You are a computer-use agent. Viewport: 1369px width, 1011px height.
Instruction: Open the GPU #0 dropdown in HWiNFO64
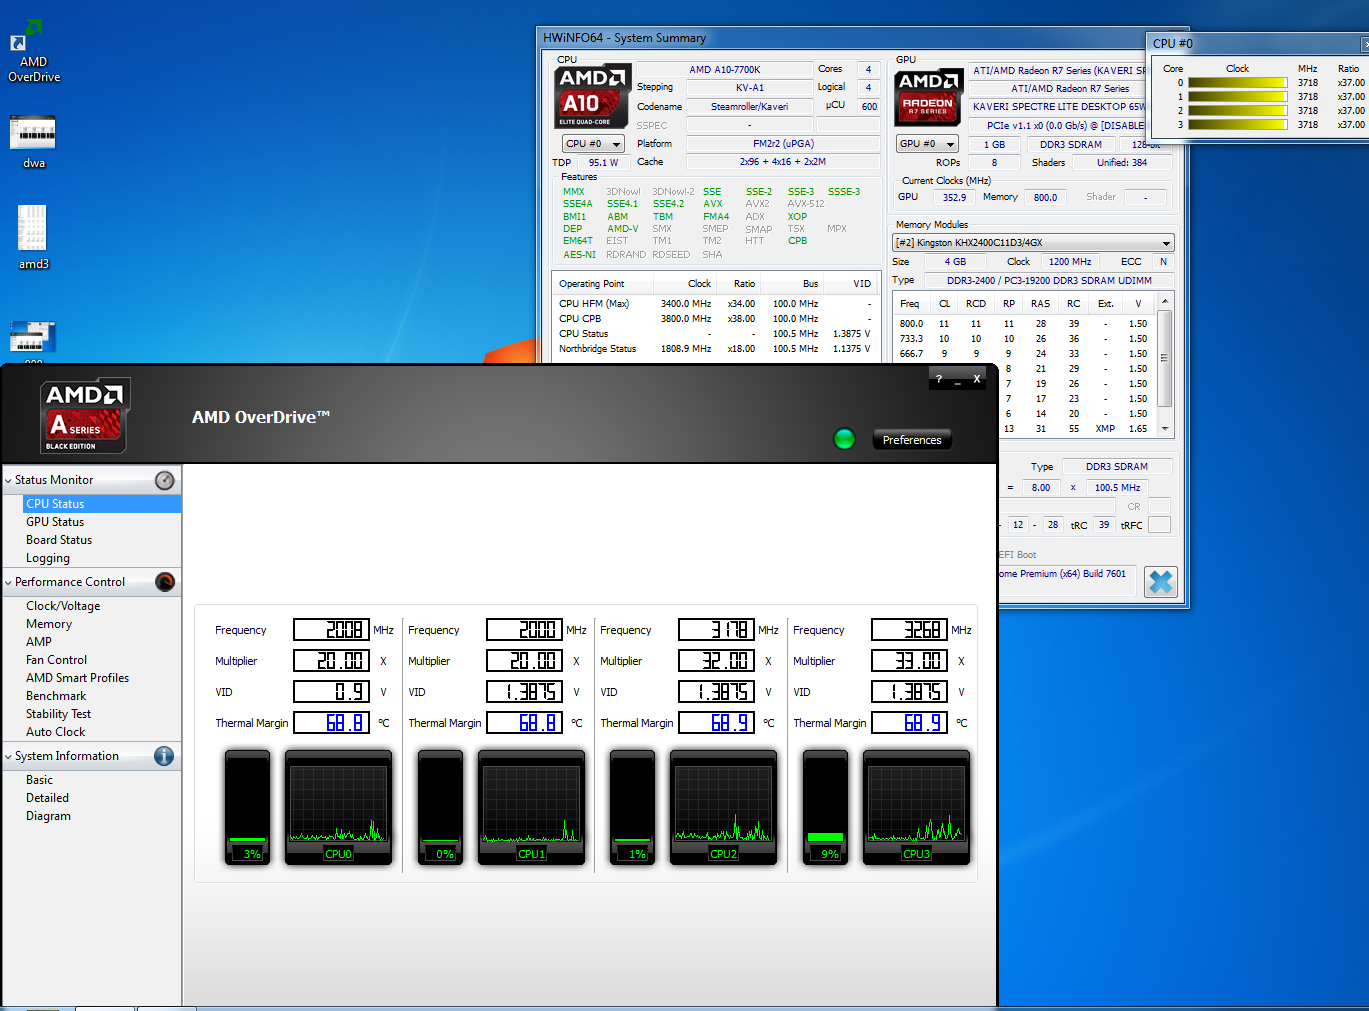tap(927, 144)
